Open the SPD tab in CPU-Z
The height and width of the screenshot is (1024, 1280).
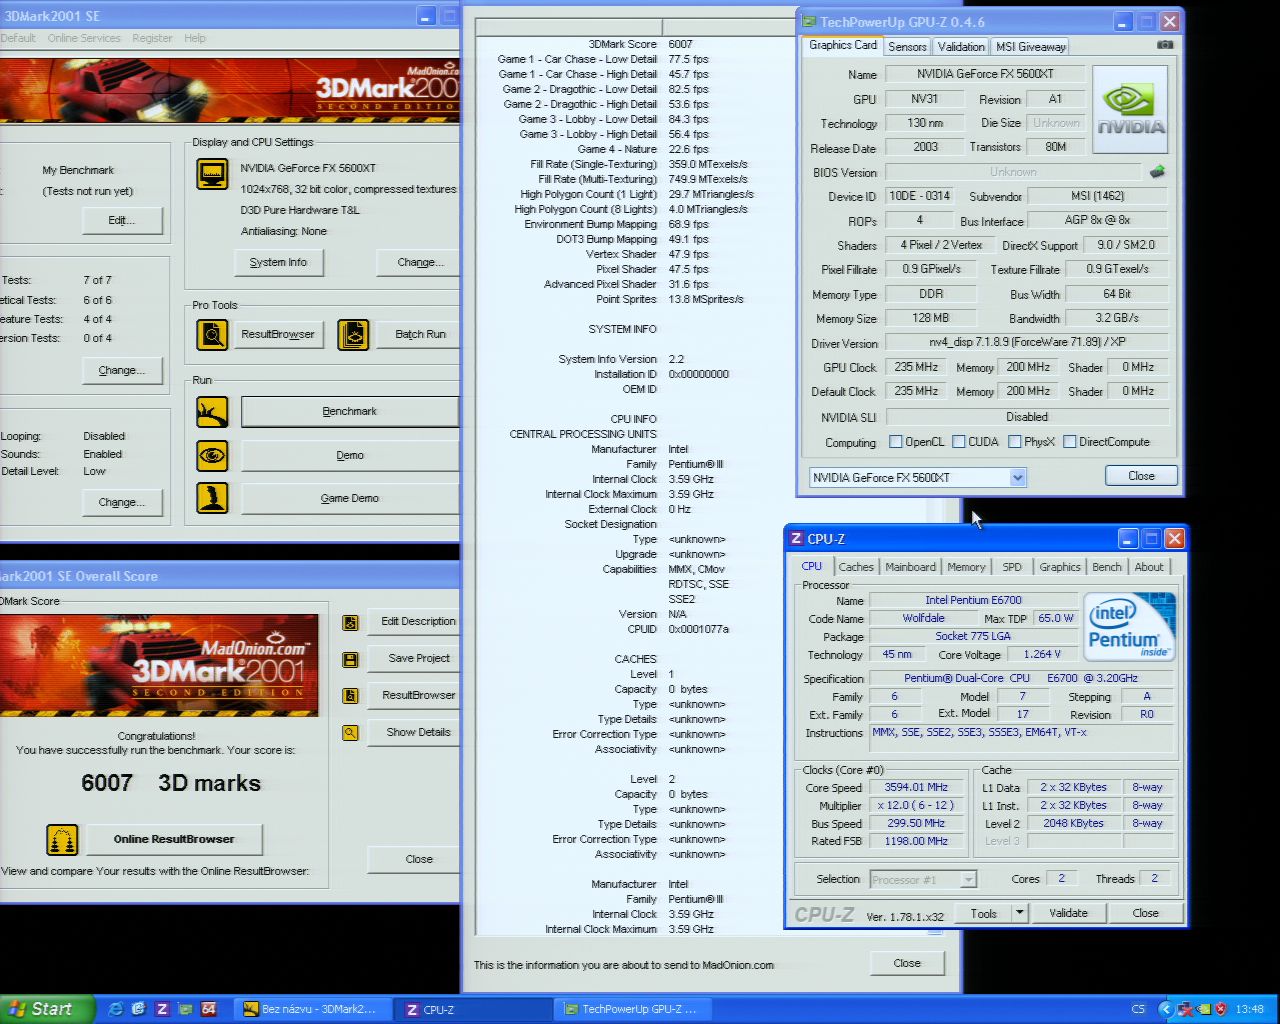point(1012,567)
